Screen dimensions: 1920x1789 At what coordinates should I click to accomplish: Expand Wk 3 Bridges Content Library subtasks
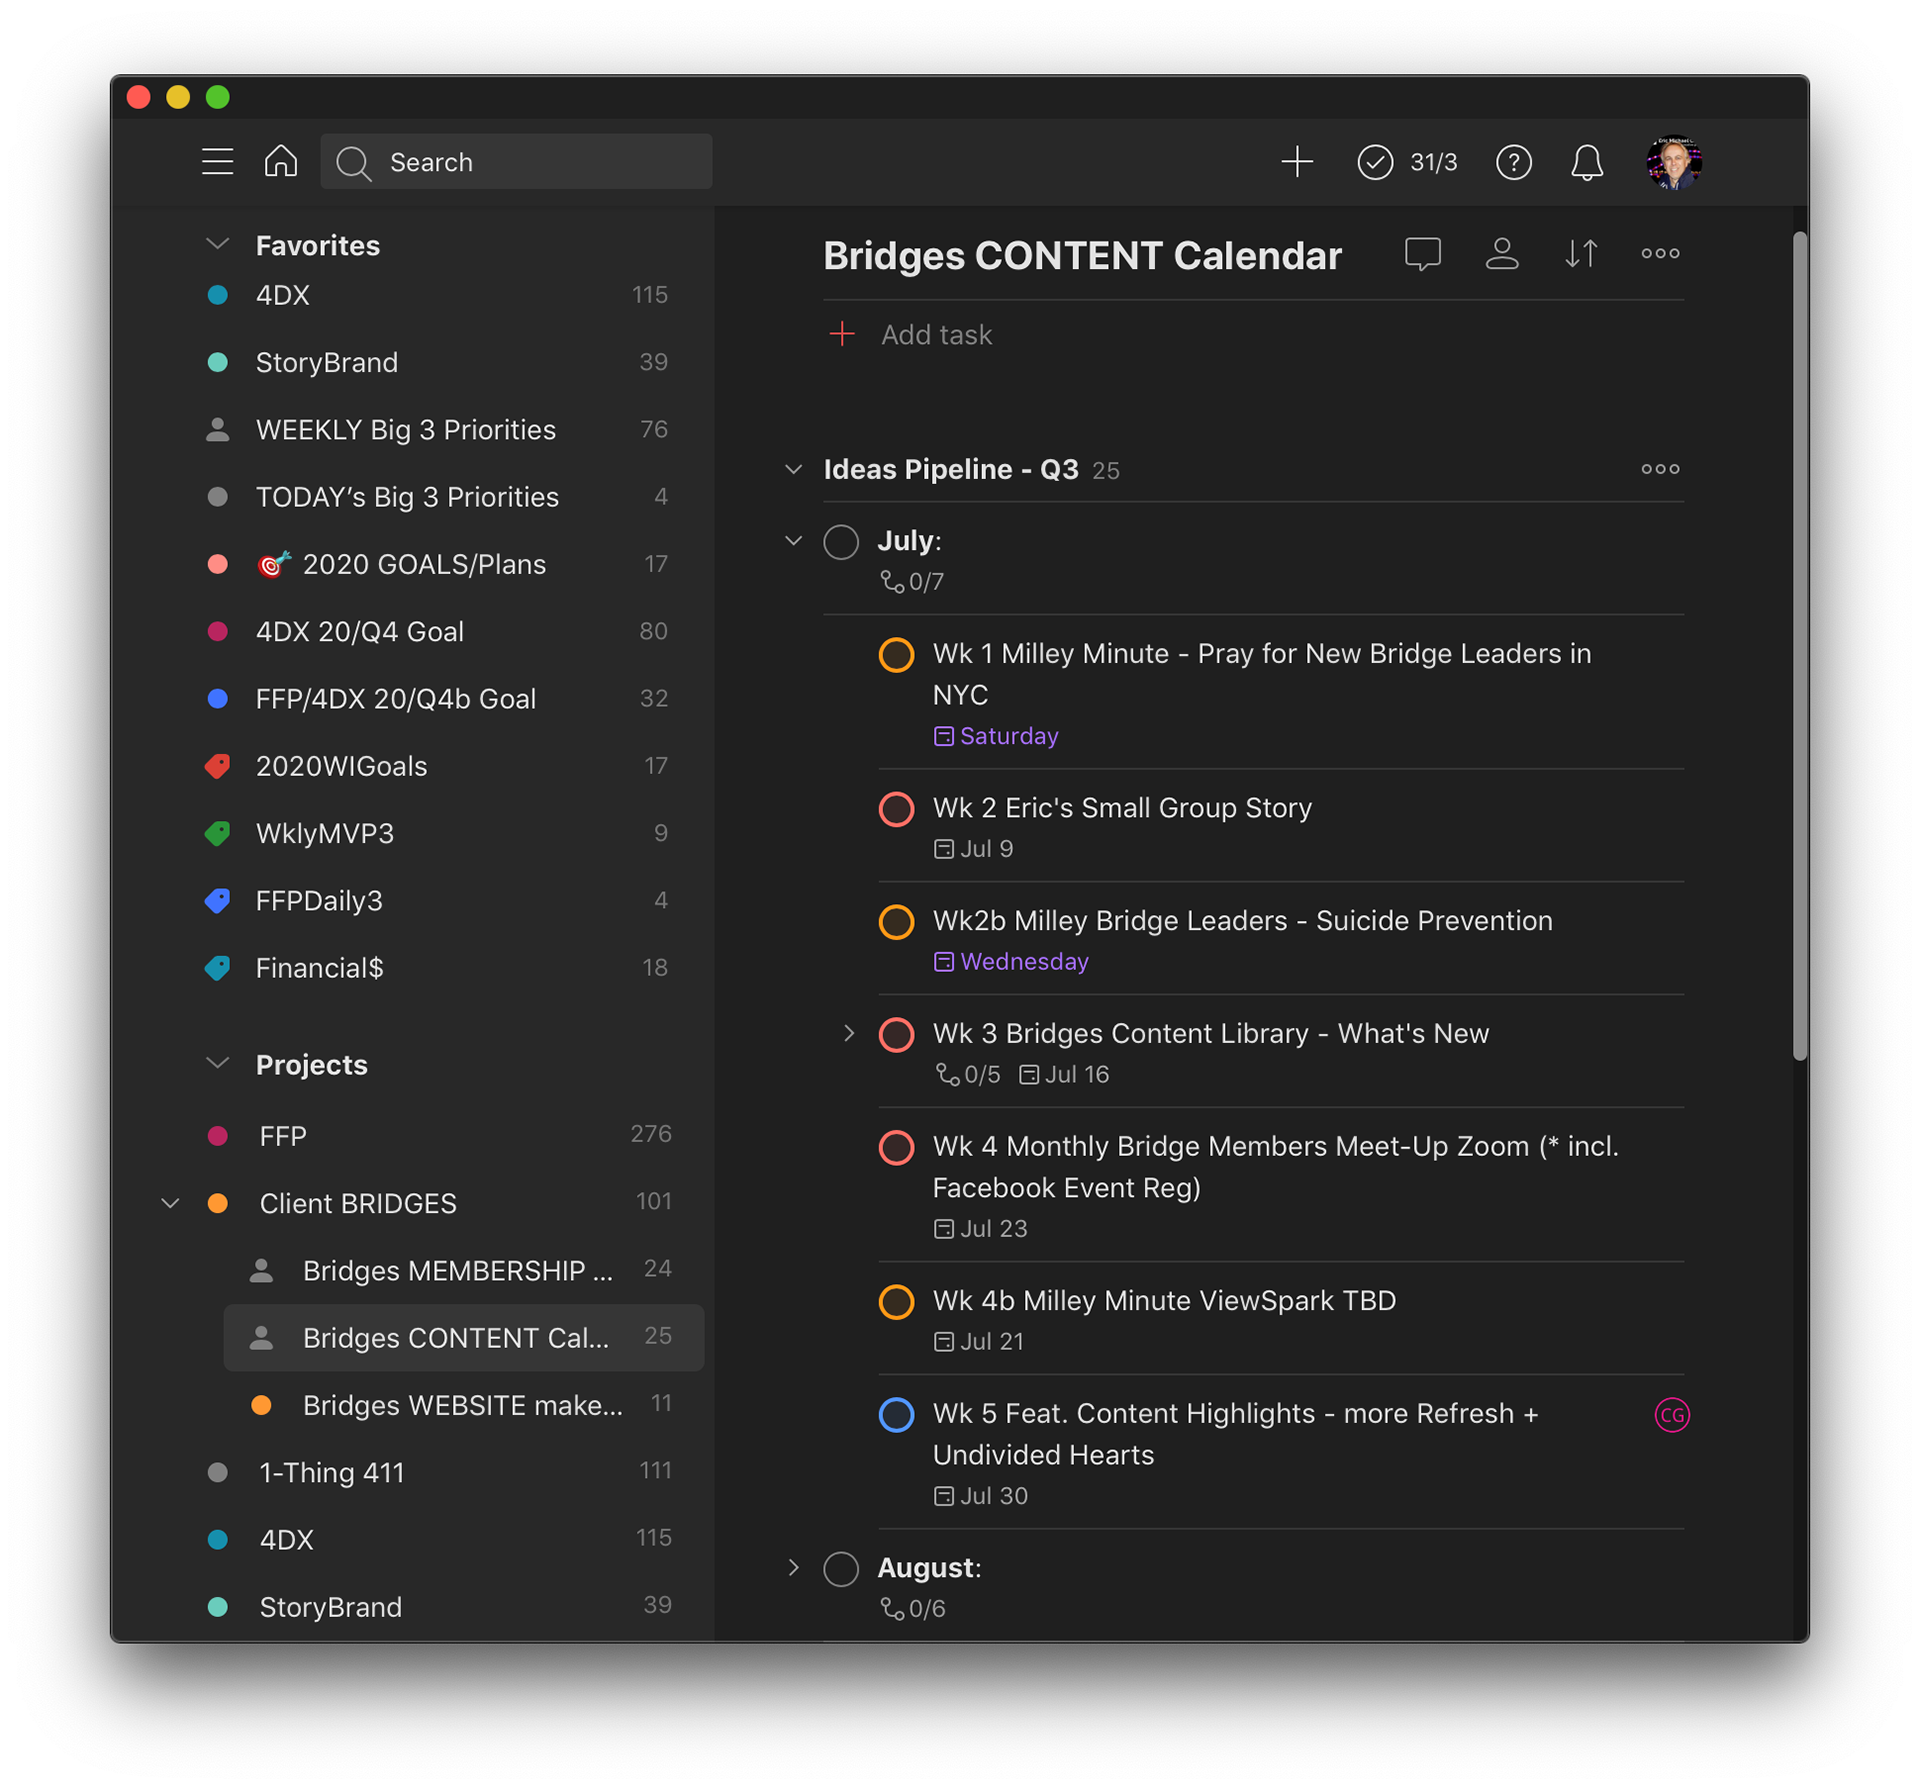(x=848, y=1033)
